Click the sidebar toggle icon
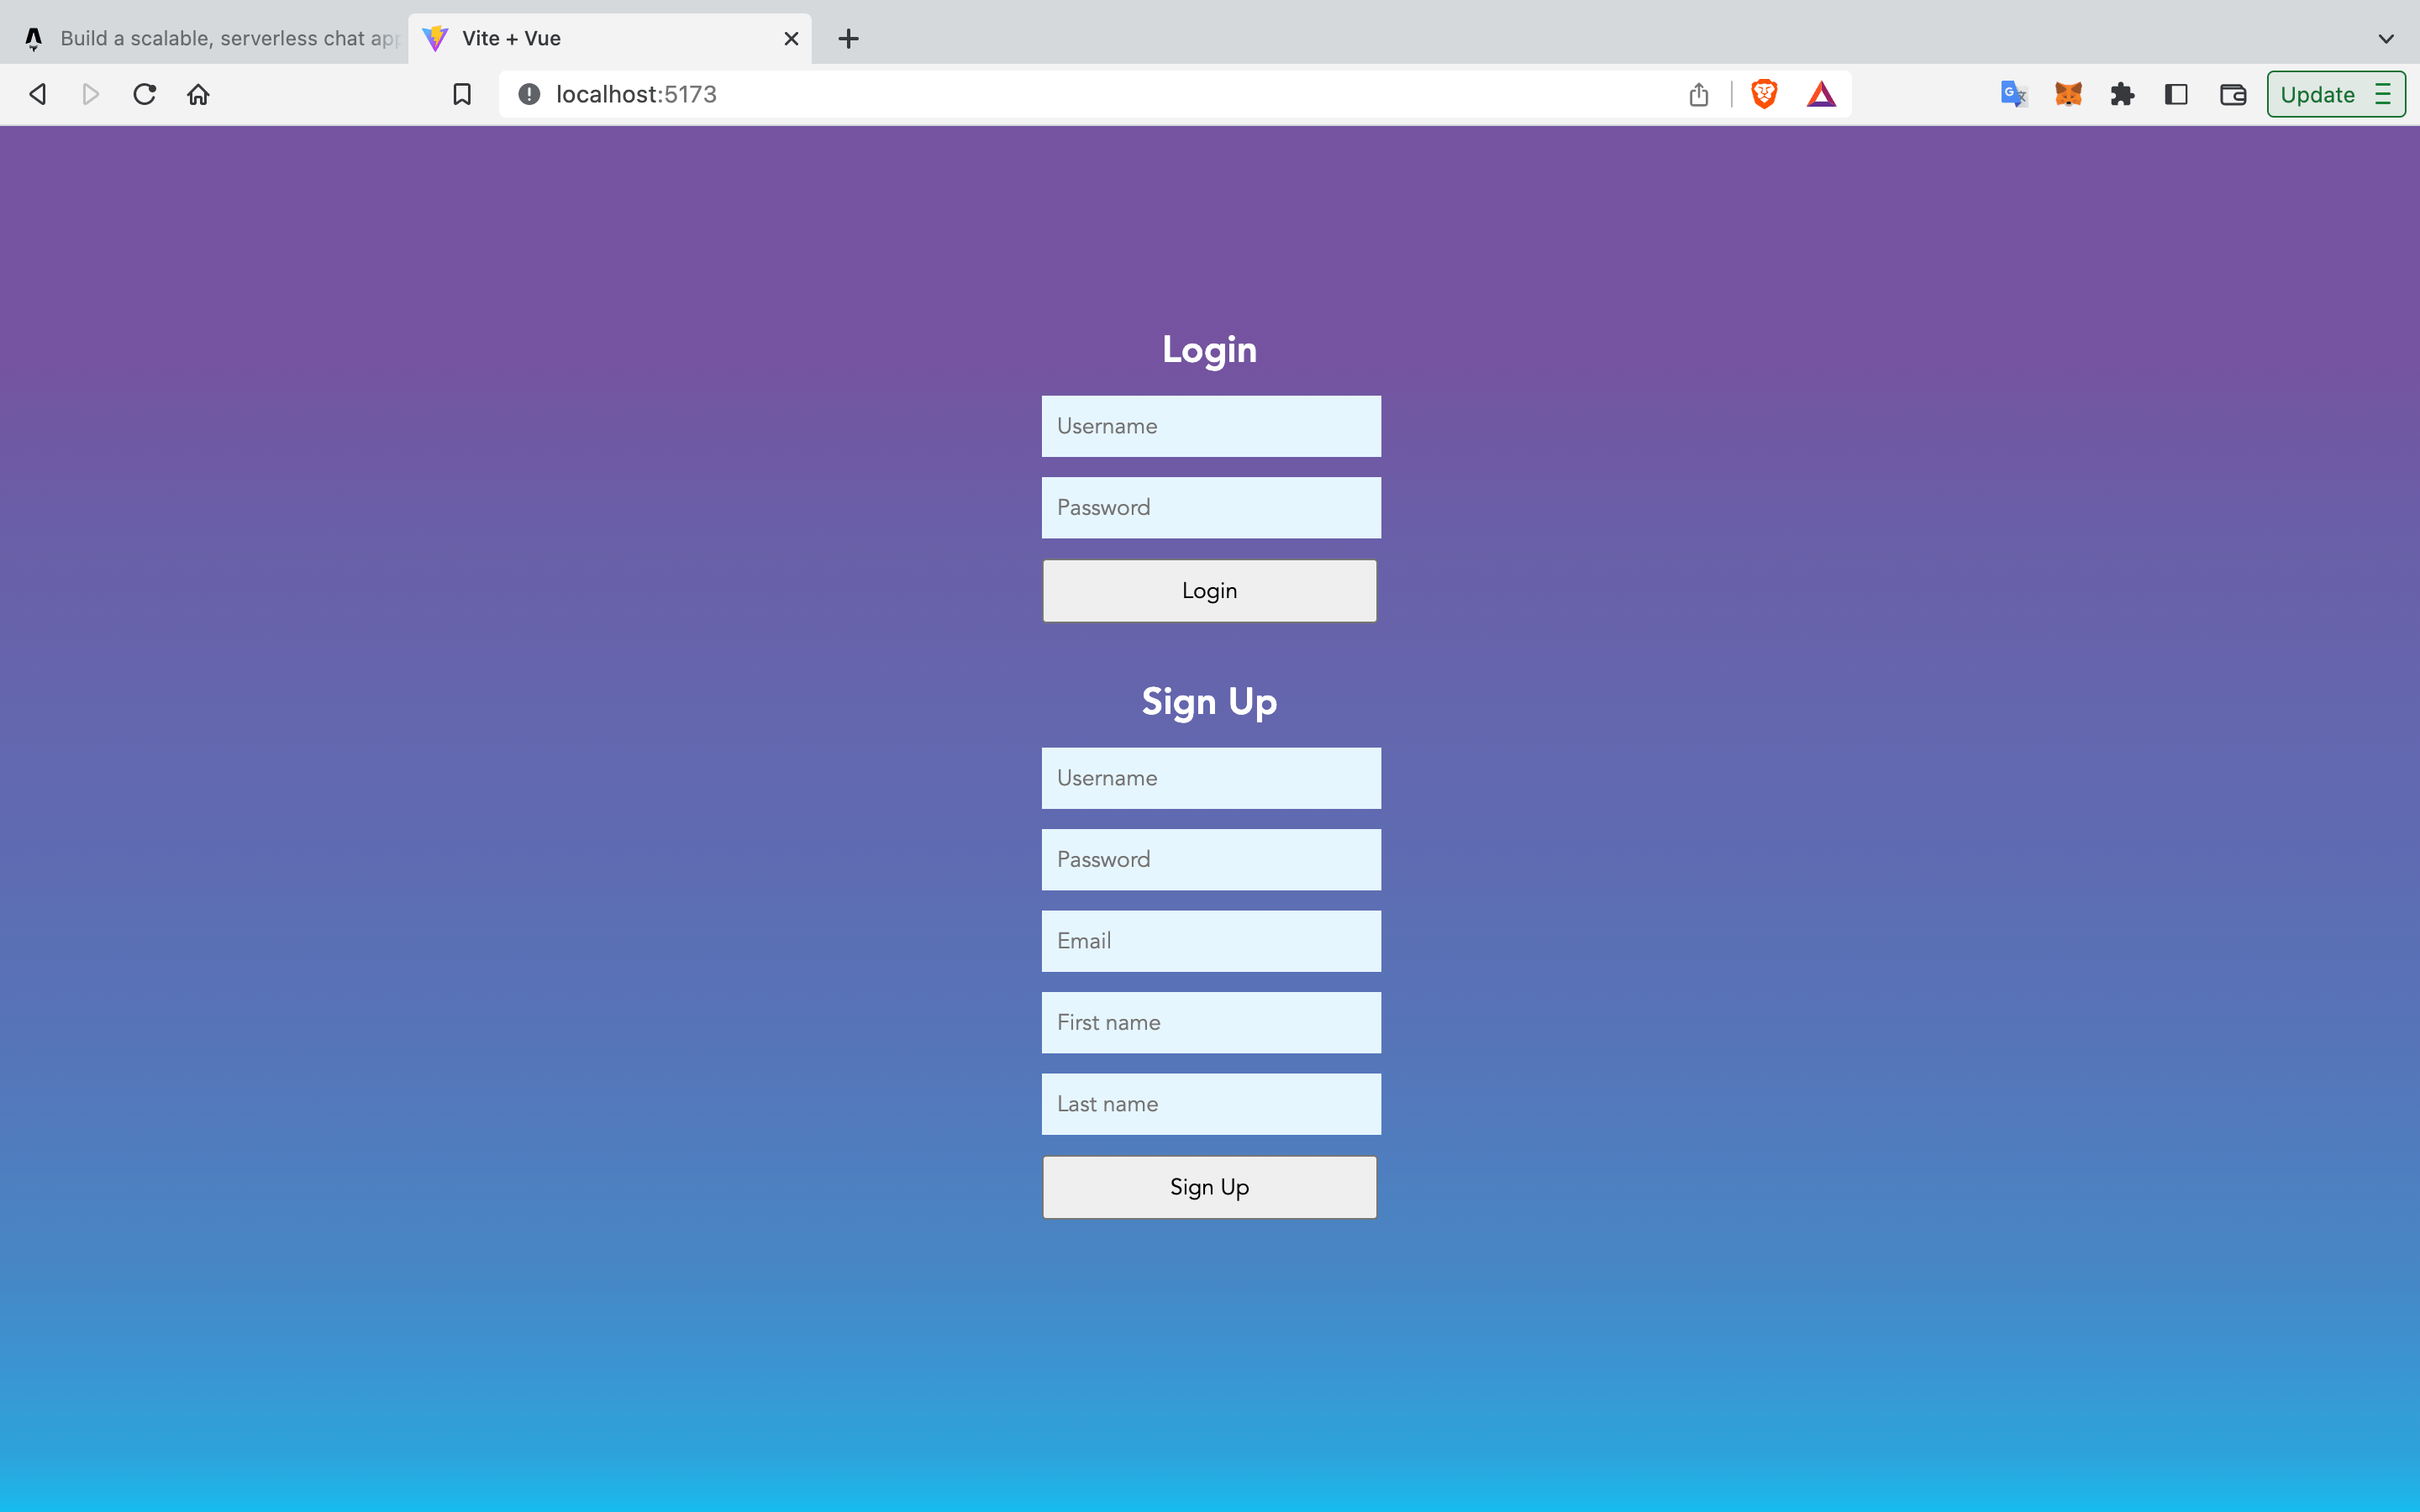The width and height of the screenshot is (2420, 1512). coord(2176,94)
